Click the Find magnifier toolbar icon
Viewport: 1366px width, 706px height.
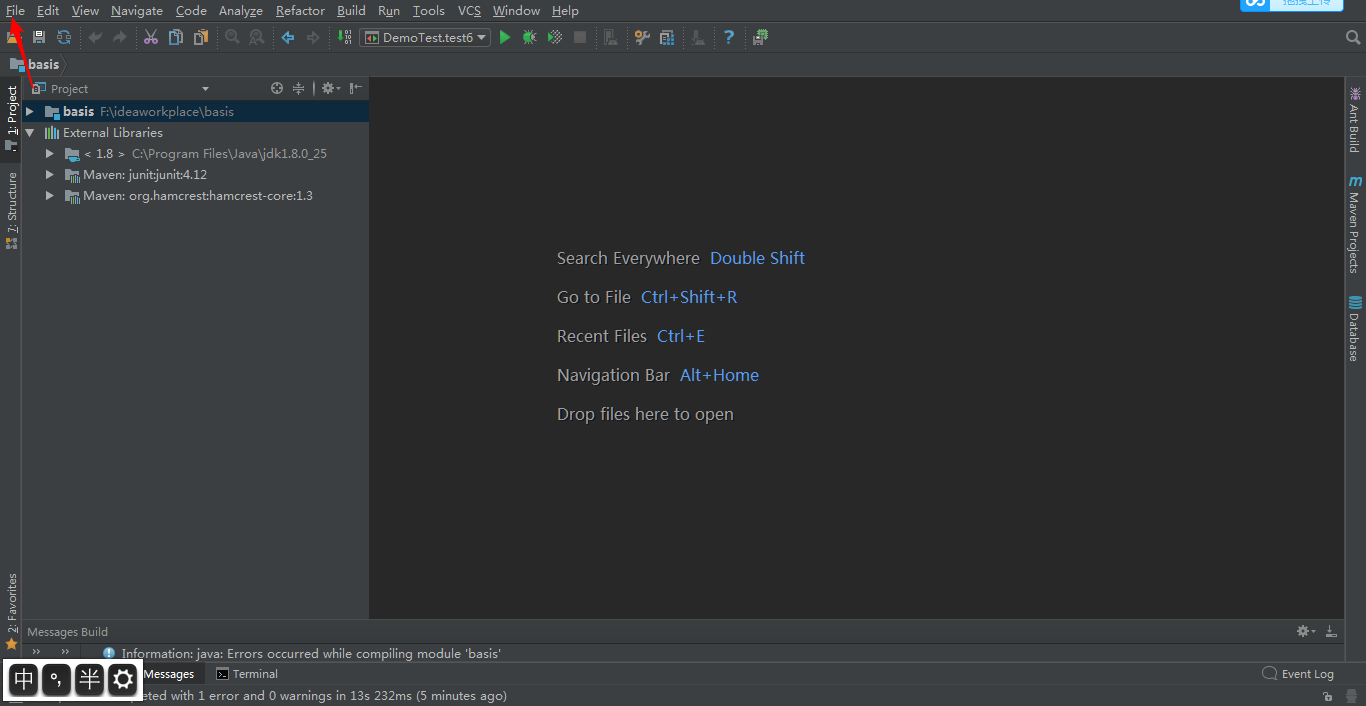coord(232,37)
